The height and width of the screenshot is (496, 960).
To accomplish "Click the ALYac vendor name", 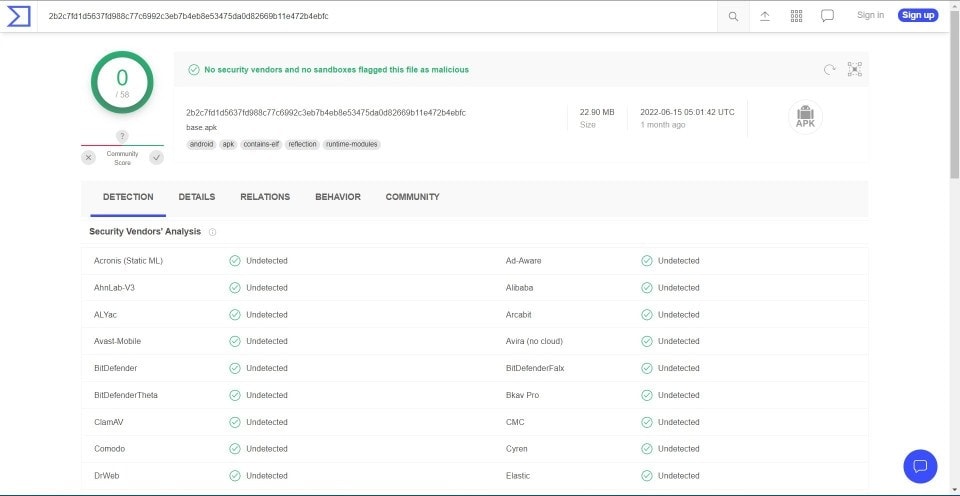I will 105,315.
